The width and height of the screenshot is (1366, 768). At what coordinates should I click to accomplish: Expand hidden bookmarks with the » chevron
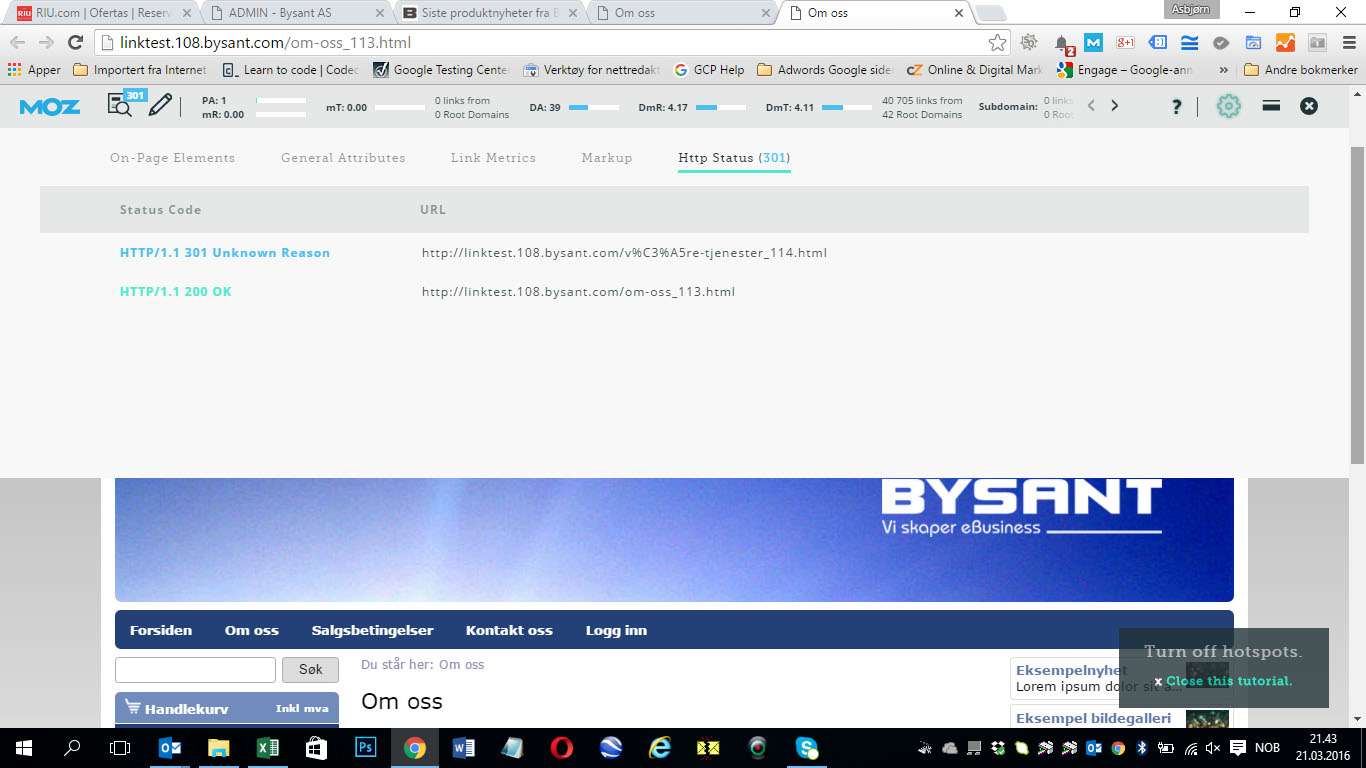pyautogui.click(x=1223, y=70)
